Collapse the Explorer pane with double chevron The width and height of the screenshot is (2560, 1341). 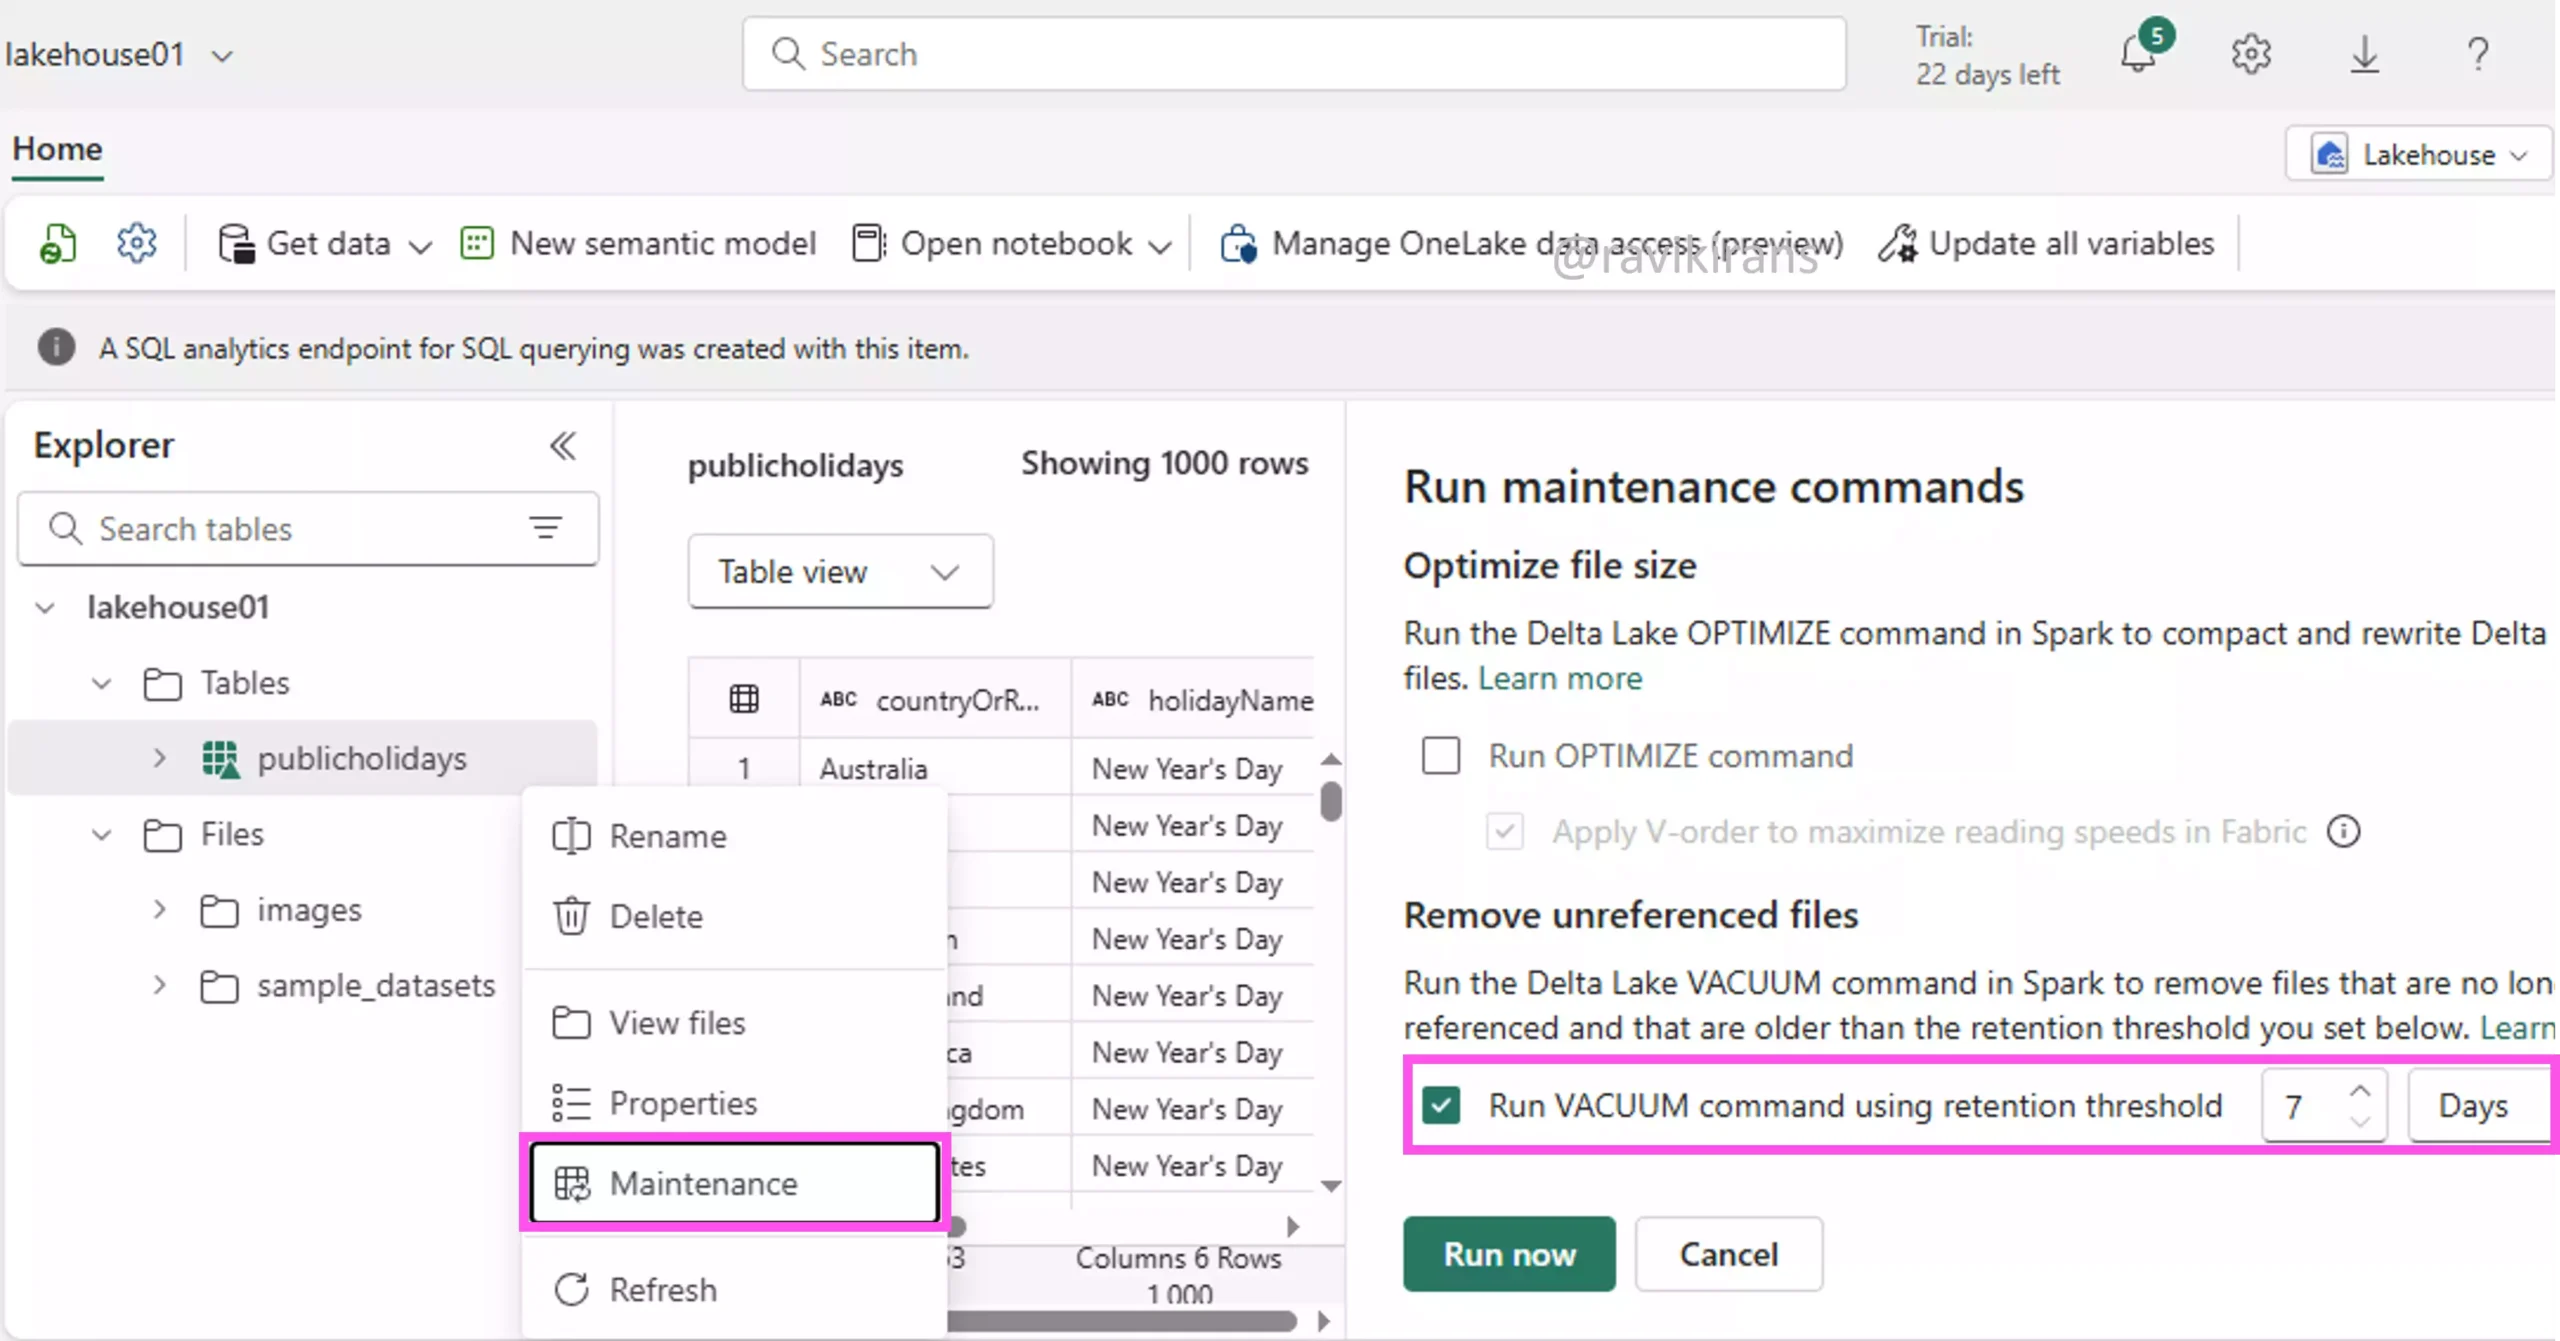563,445
